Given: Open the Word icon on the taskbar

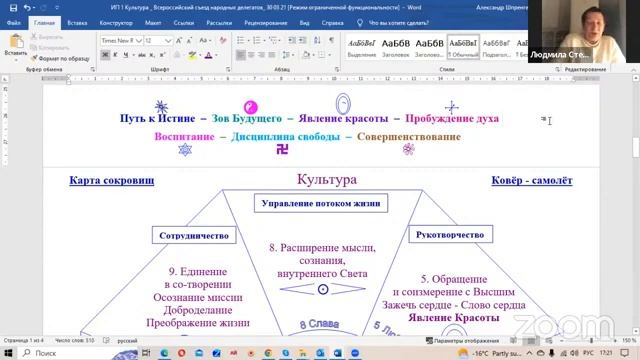Looking at the screenshot, I should [338, 353].
